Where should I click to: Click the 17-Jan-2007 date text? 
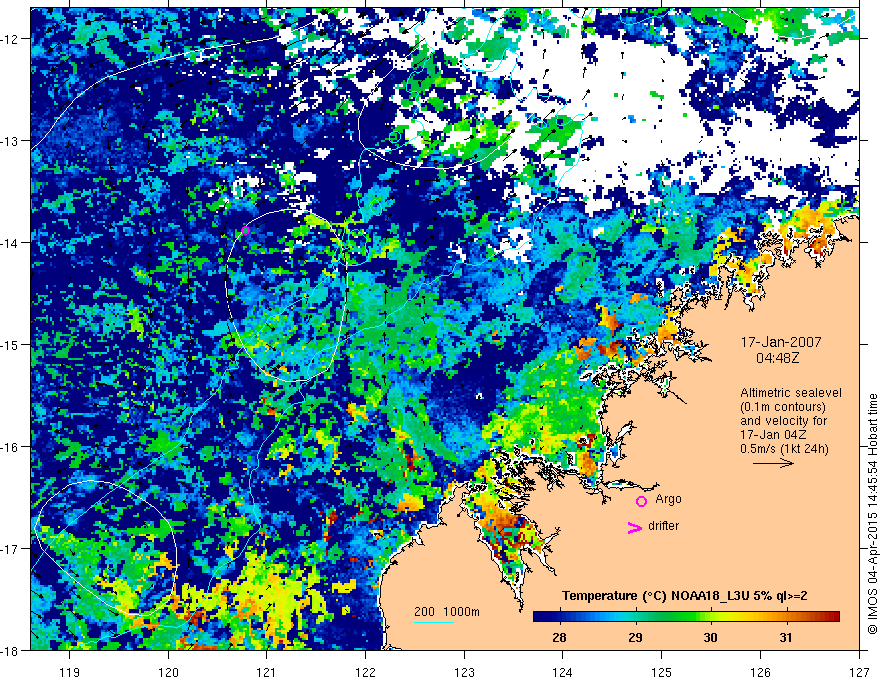(781, 342)
